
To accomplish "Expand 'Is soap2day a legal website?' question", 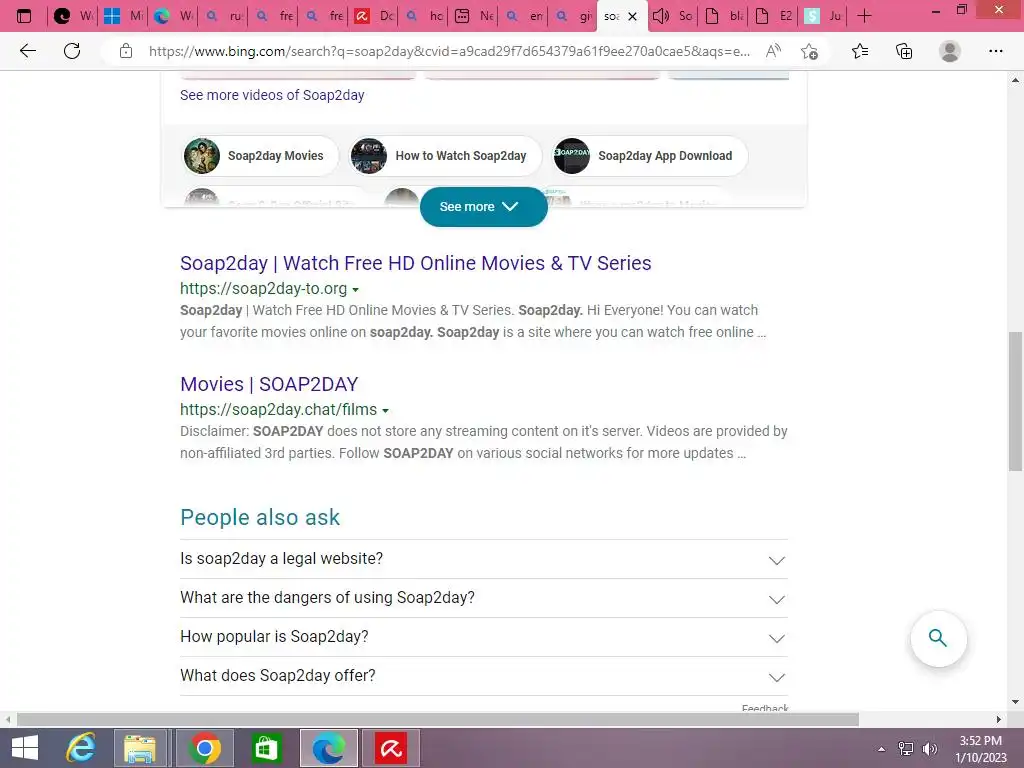I will [x=483, y=559].
